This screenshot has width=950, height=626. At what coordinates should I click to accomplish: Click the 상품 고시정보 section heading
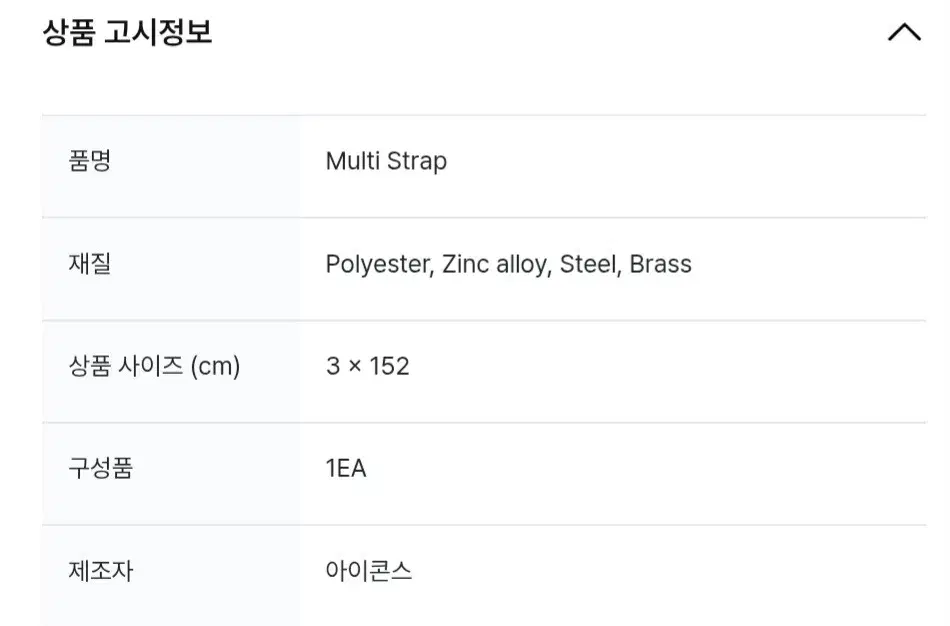(x=127, y=33)
